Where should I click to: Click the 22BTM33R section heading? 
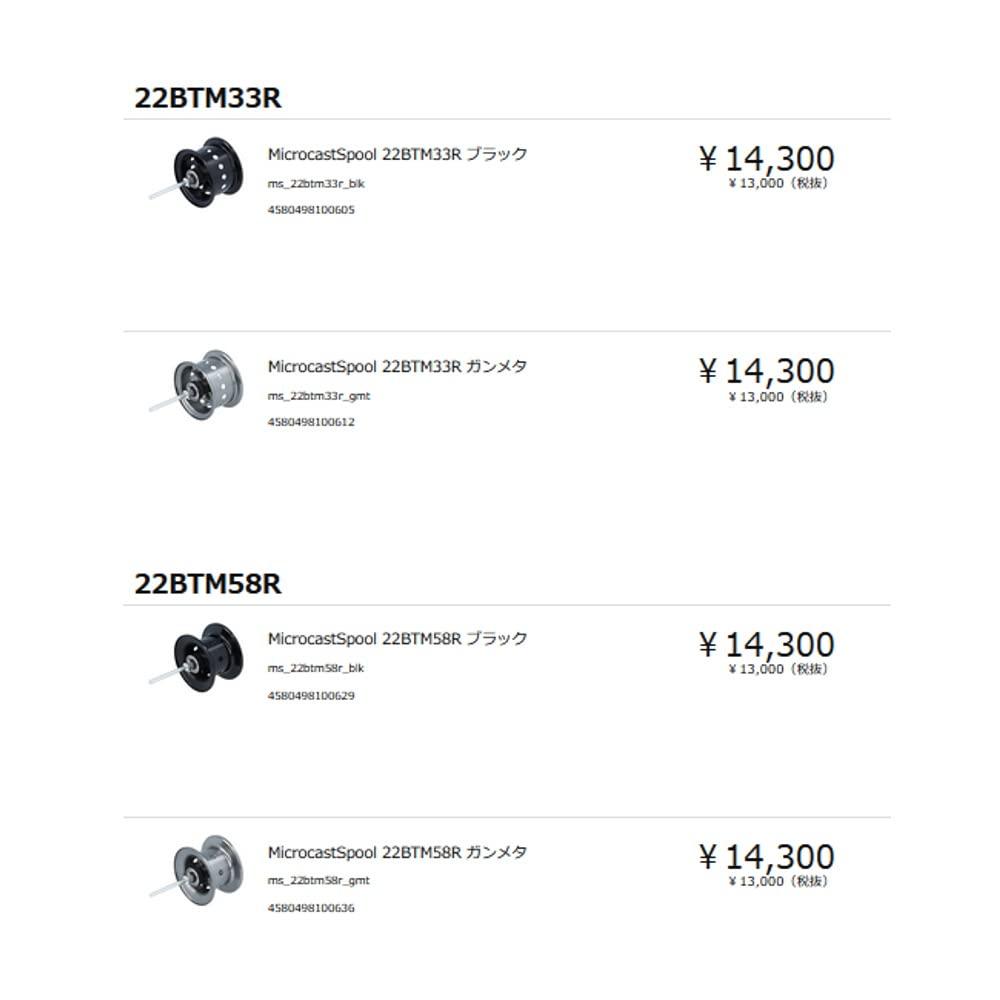[208, 98]
